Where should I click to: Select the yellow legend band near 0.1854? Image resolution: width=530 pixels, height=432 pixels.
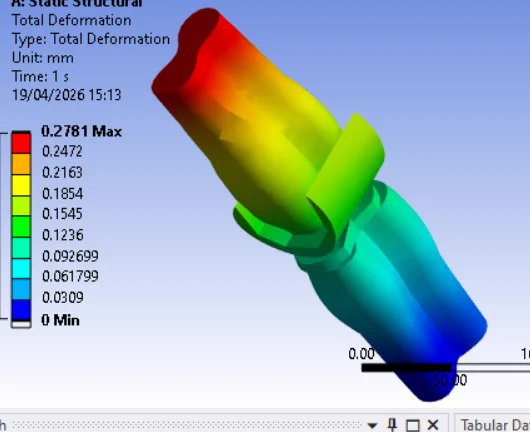(x=21, y=185)
